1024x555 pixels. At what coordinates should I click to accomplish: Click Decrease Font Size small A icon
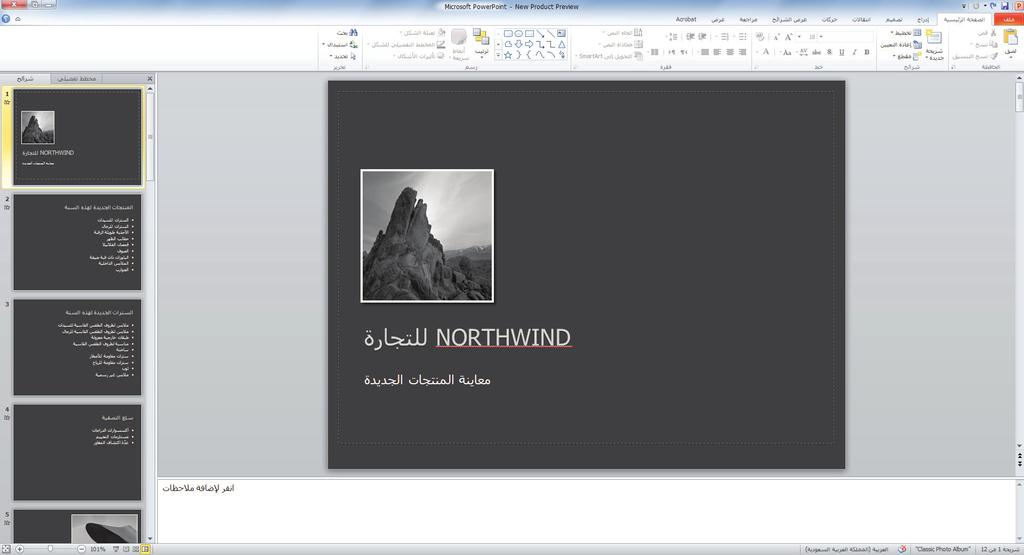pos(776,37)
